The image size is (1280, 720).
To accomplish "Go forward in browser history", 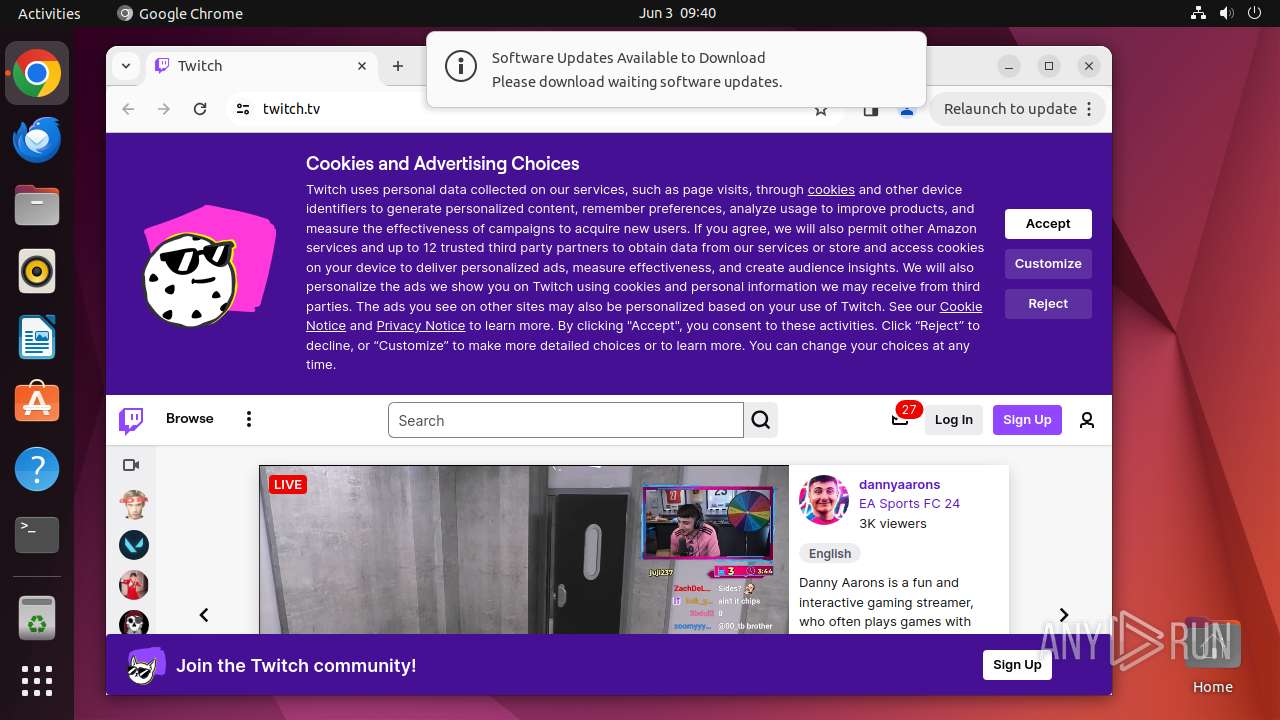I will click(164, 109).
